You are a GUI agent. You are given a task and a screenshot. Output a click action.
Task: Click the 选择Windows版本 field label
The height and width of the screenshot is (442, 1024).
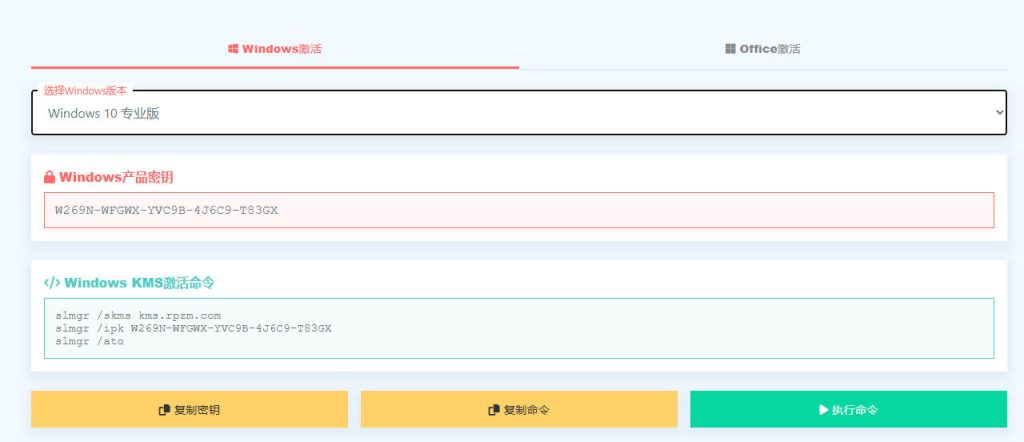click(x=85, y=90)
